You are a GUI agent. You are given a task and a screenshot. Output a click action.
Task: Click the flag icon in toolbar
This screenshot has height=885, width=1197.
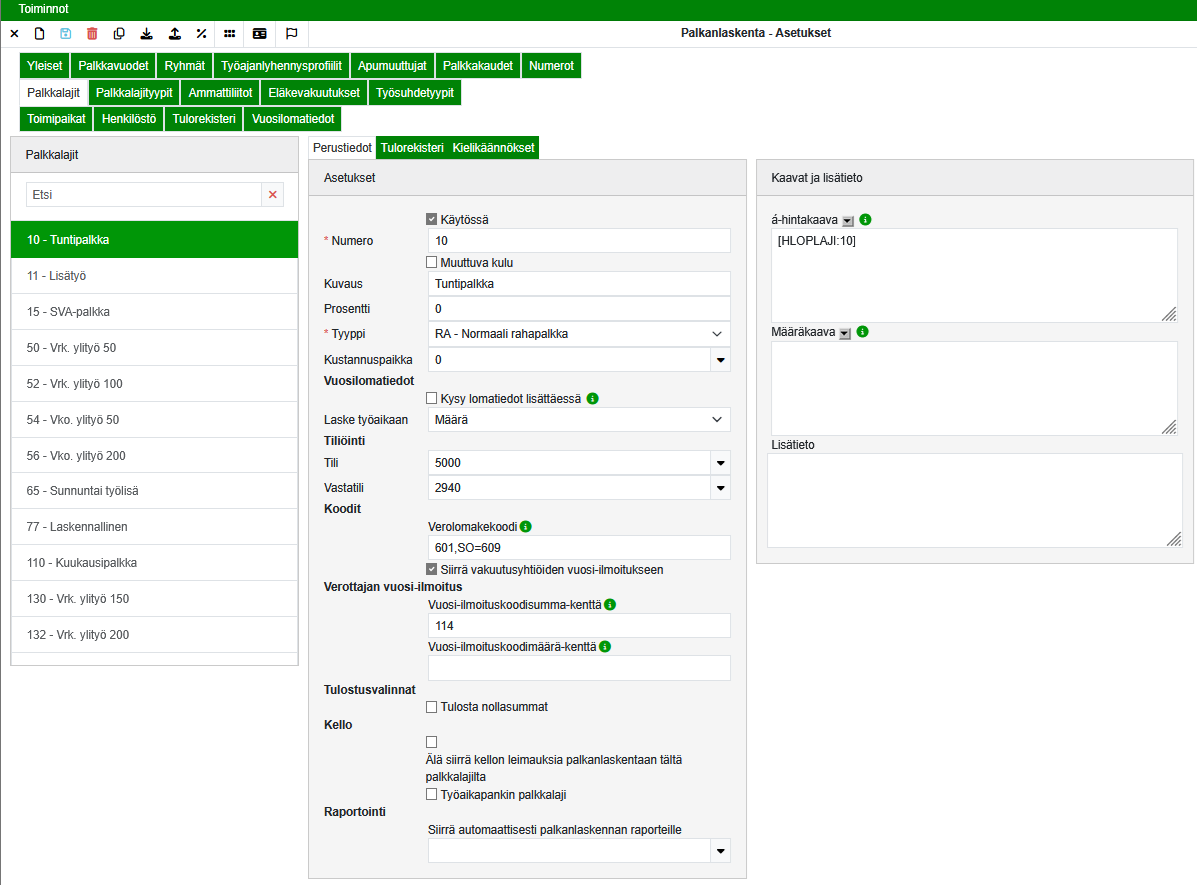292,33
